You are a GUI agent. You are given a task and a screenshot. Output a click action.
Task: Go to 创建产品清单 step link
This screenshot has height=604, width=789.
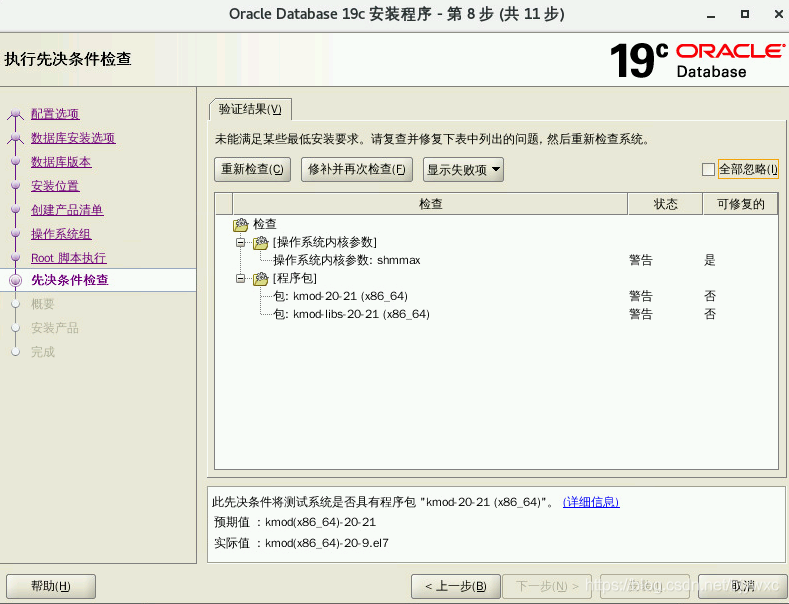67,210
